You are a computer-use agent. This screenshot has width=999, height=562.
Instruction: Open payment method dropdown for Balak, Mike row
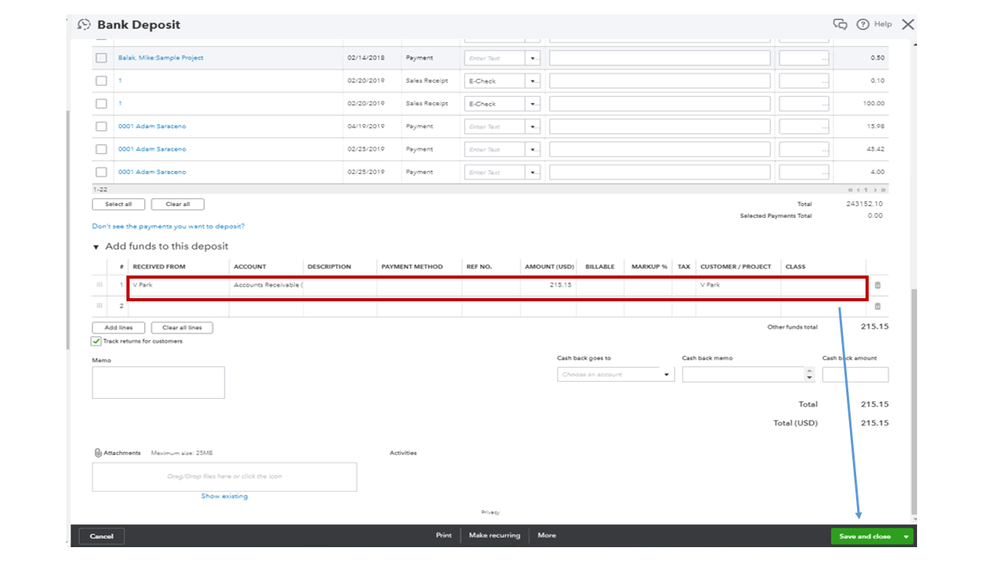[533, 58]
